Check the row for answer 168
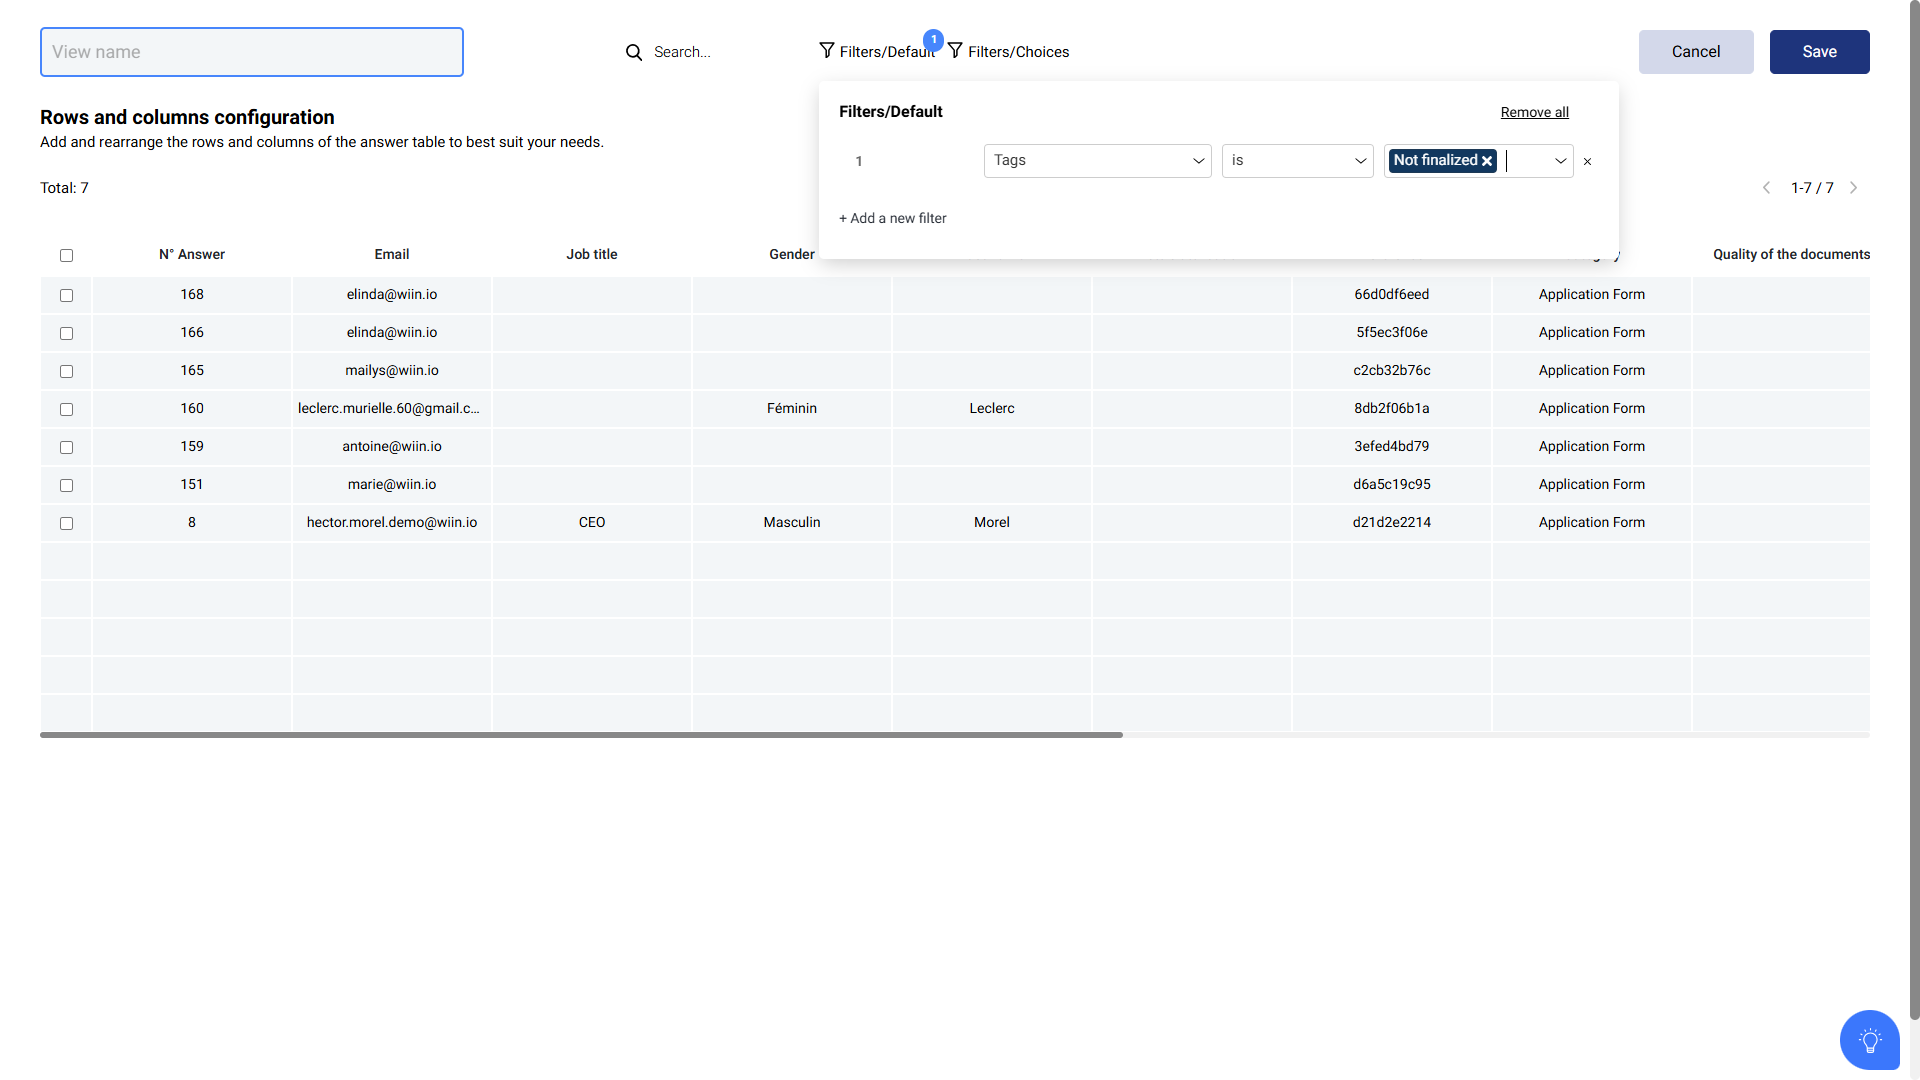 [x=66, y=295]
